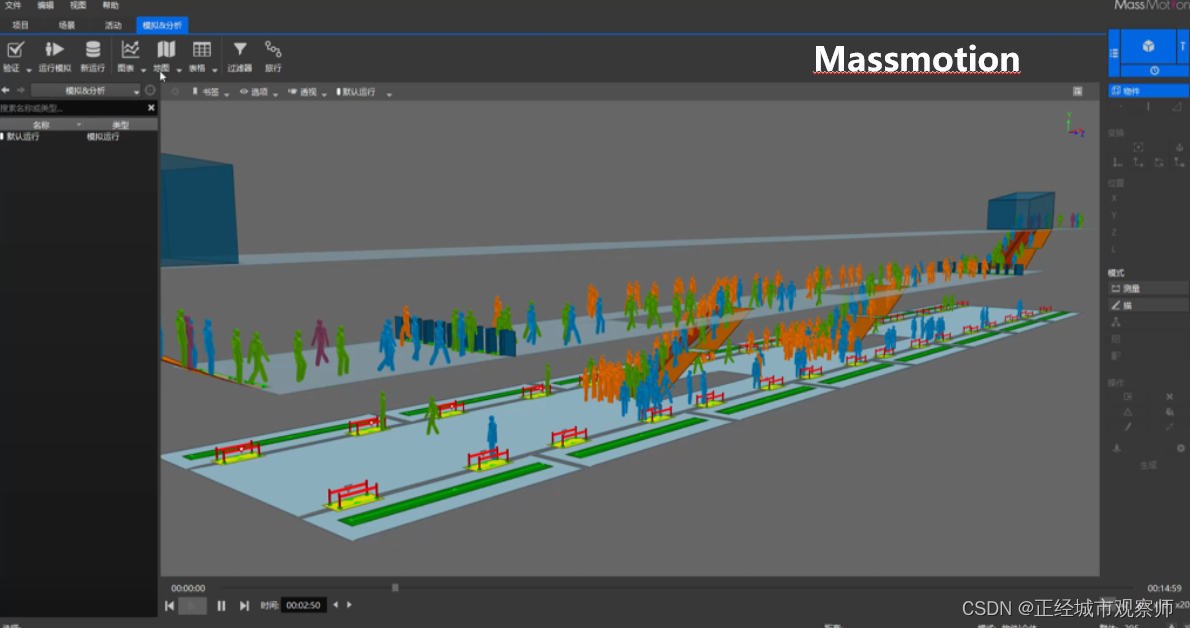The height and width of the screenshot is (628, 1190).
Task: Select the 默认运行 row in the list
Action: (x=79, y=137)
